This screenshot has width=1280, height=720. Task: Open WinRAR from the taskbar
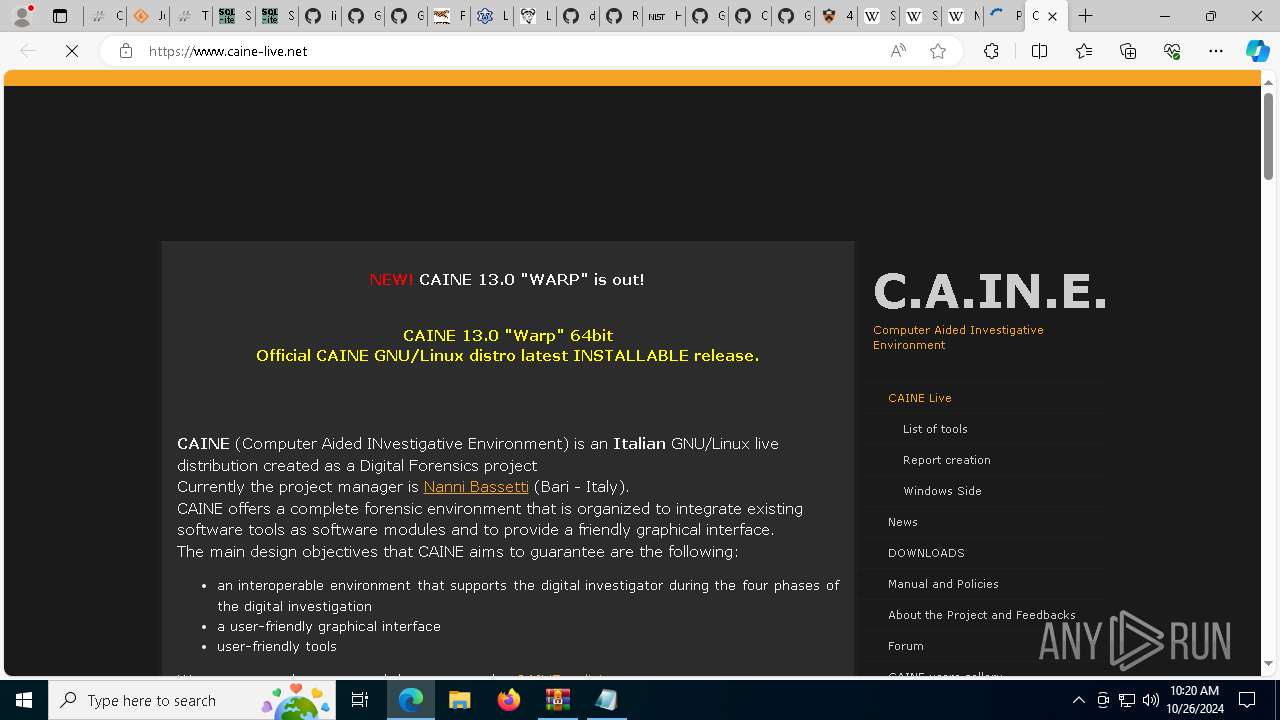[557, 700]
